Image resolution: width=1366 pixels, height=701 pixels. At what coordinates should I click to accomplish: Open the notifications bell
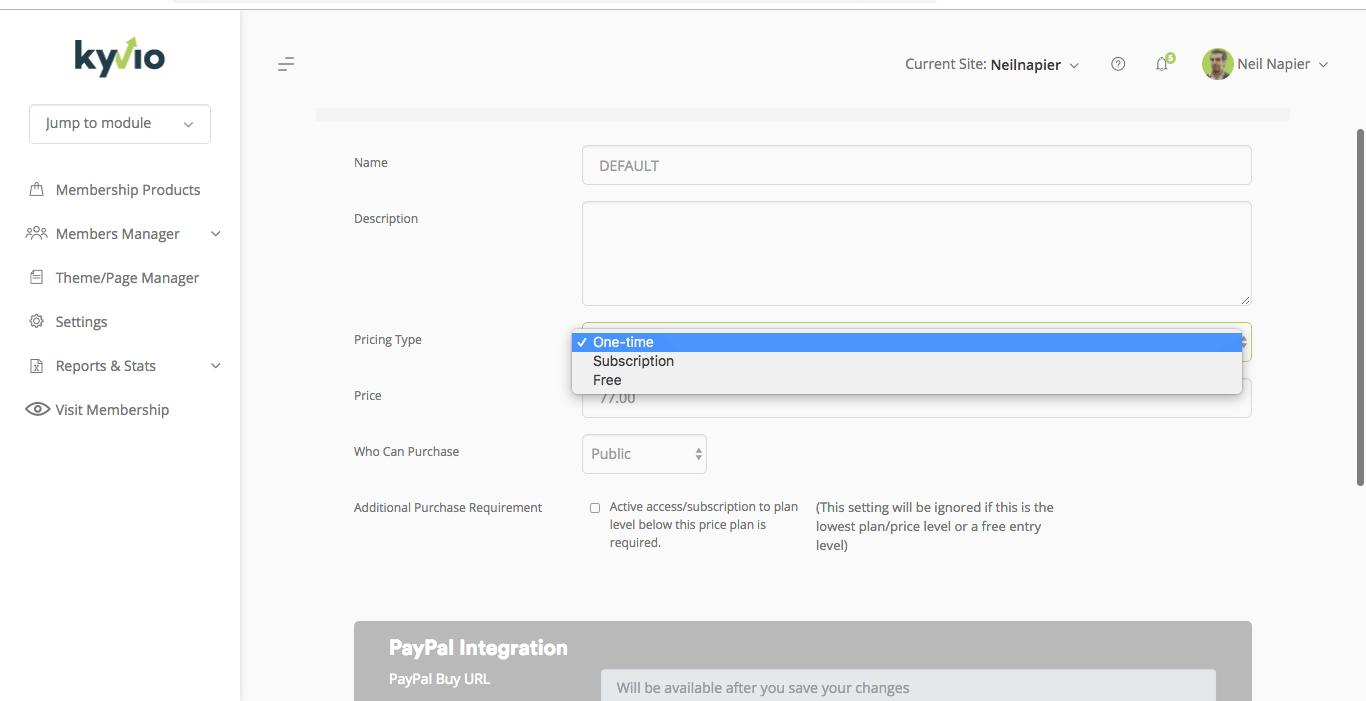(1162, 64)
